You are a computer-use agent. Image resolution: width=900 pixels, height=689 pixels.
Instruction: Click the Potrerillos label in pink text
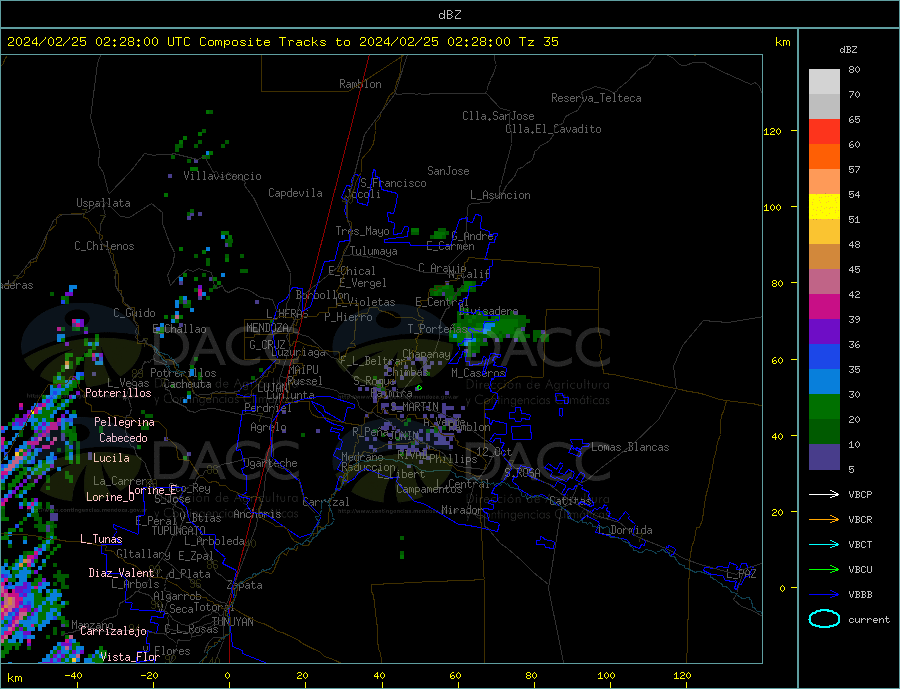(118, 393)
